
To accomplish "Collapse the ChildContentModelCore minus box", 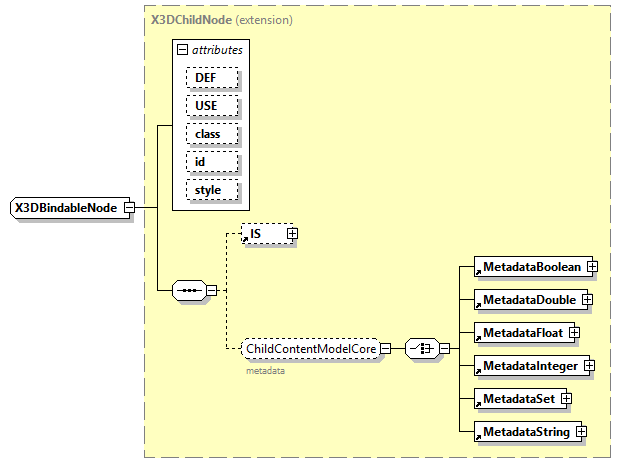I will (385, 349).
